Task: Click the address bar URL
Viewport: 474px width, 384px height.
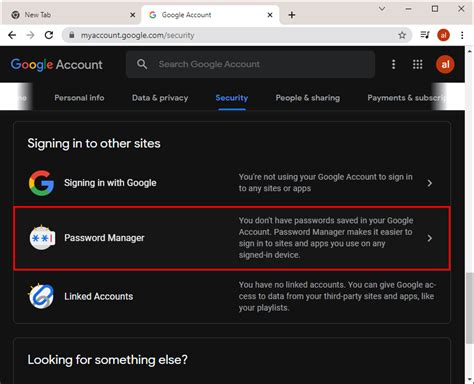Action: 137,35
